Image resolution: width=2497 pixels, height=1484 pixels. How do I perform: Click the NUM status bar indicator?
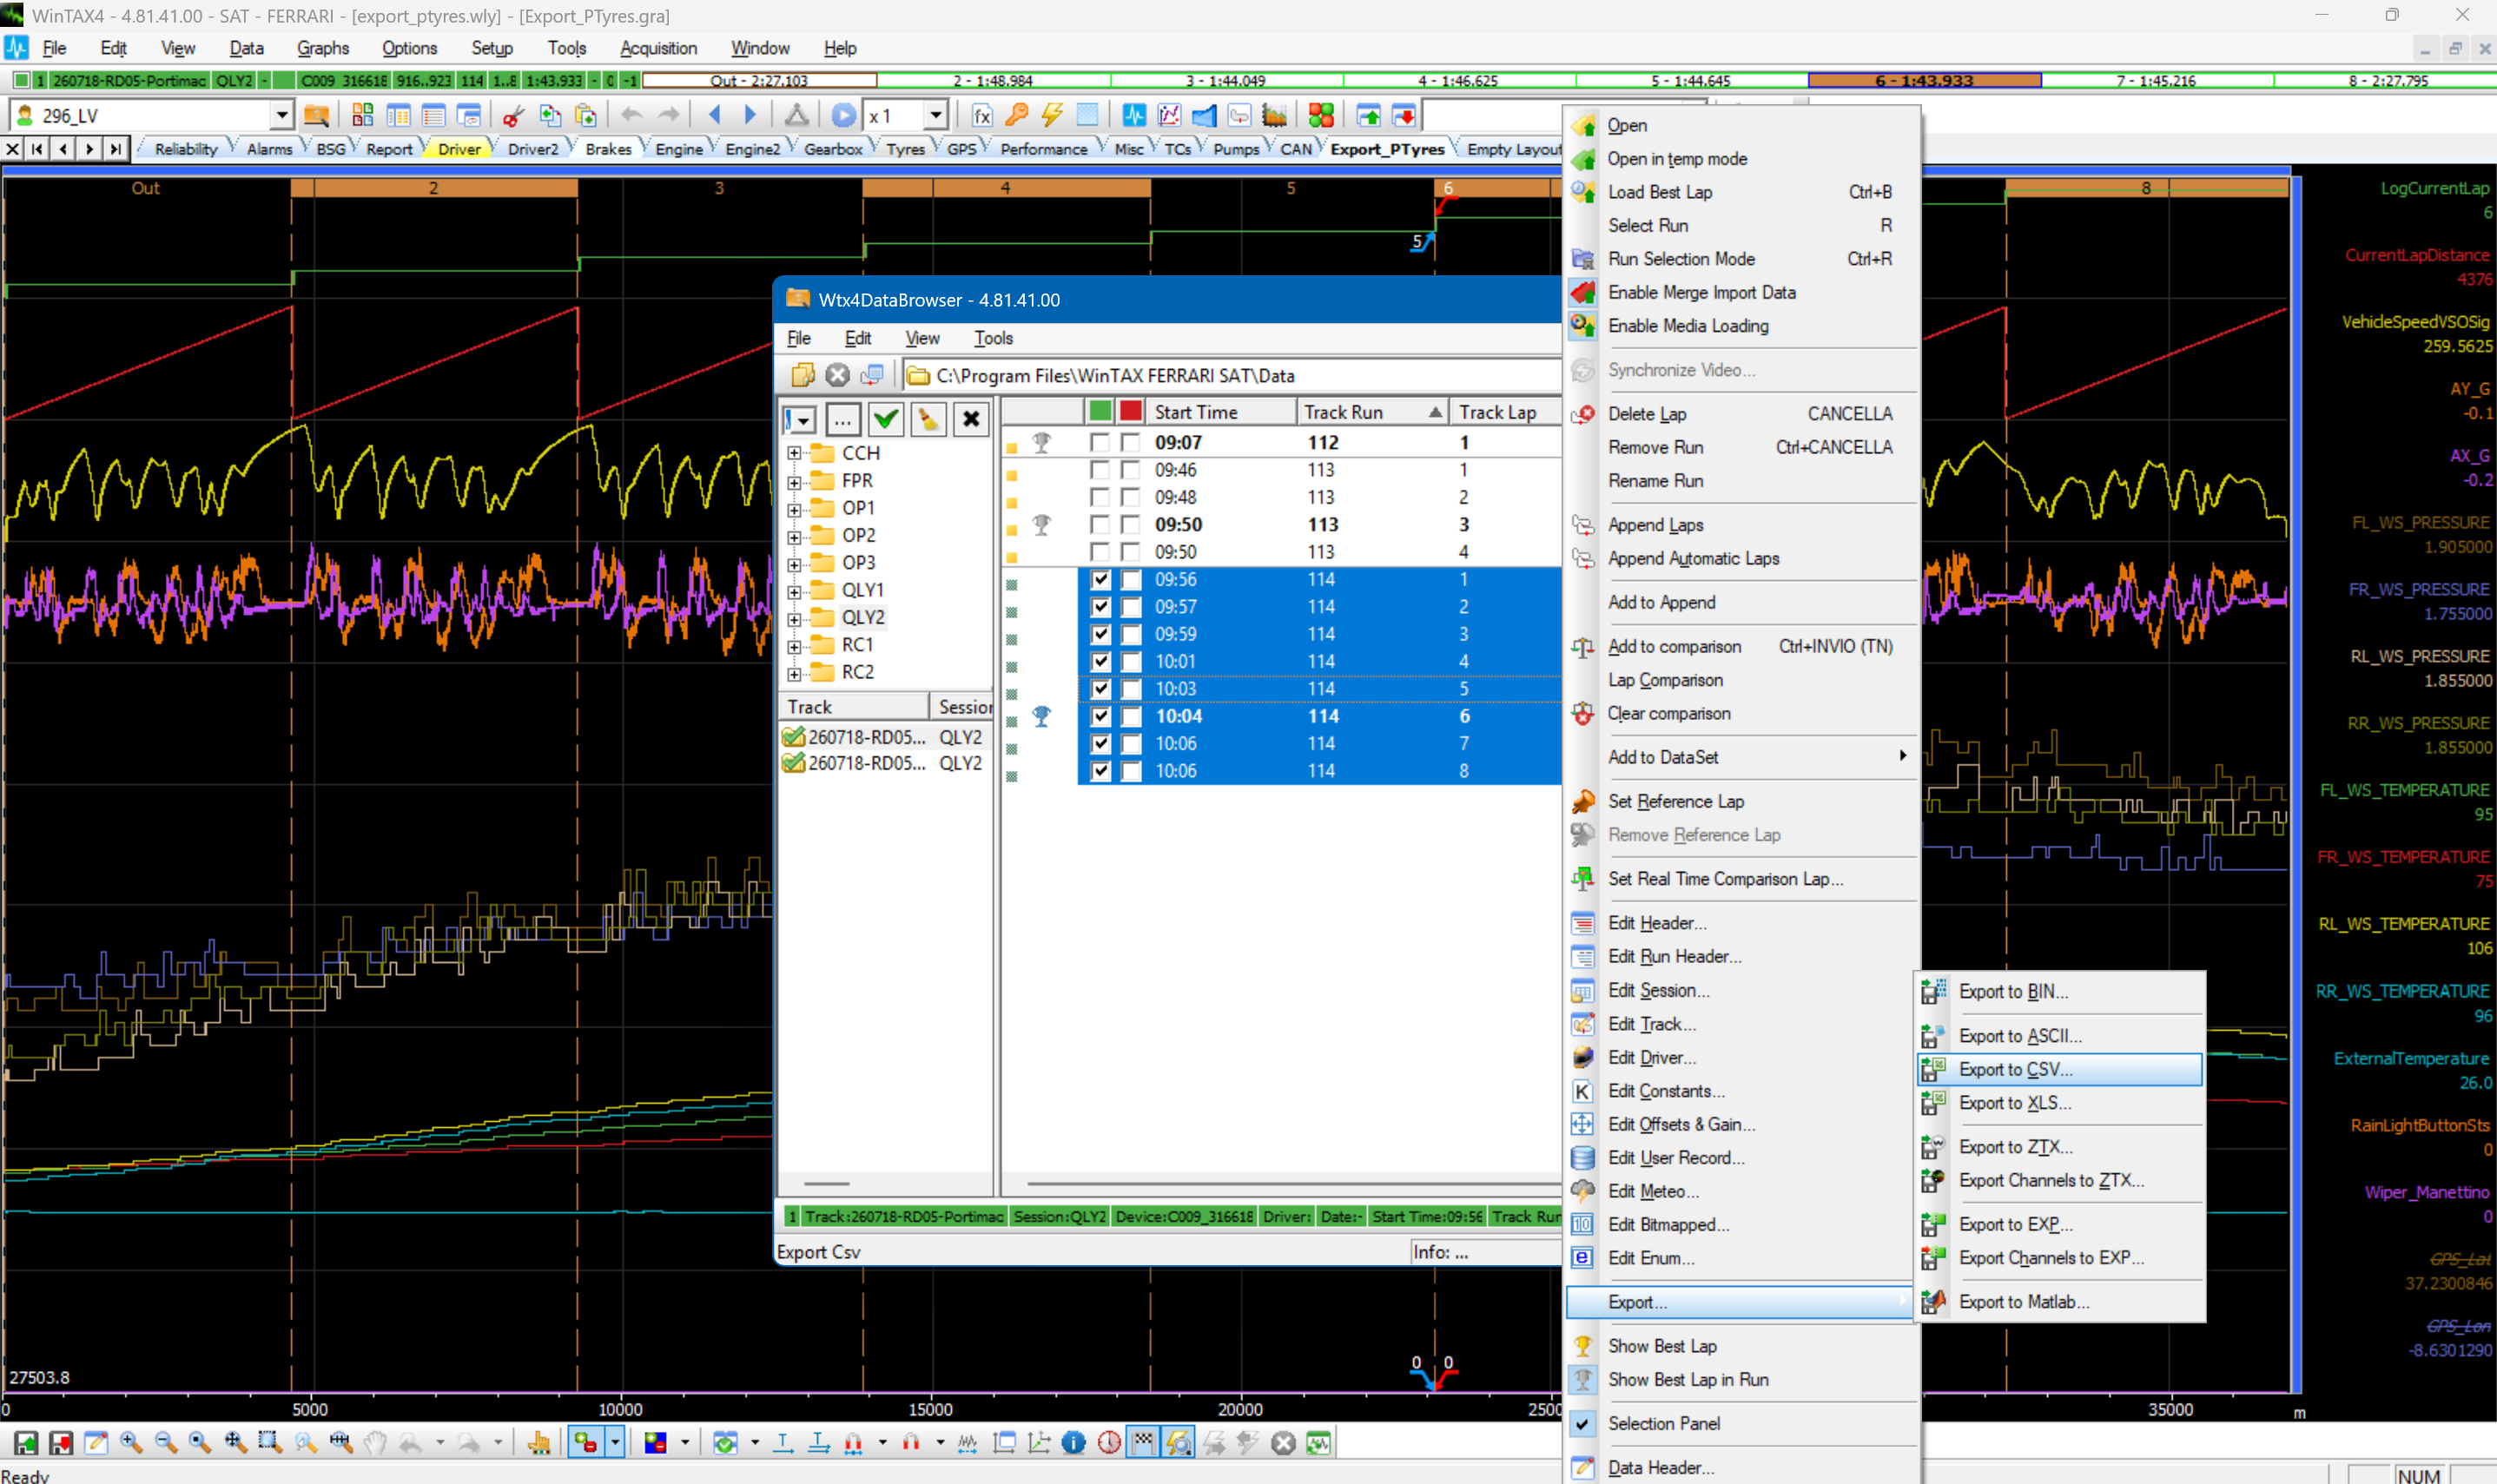pos(2417,1475)
